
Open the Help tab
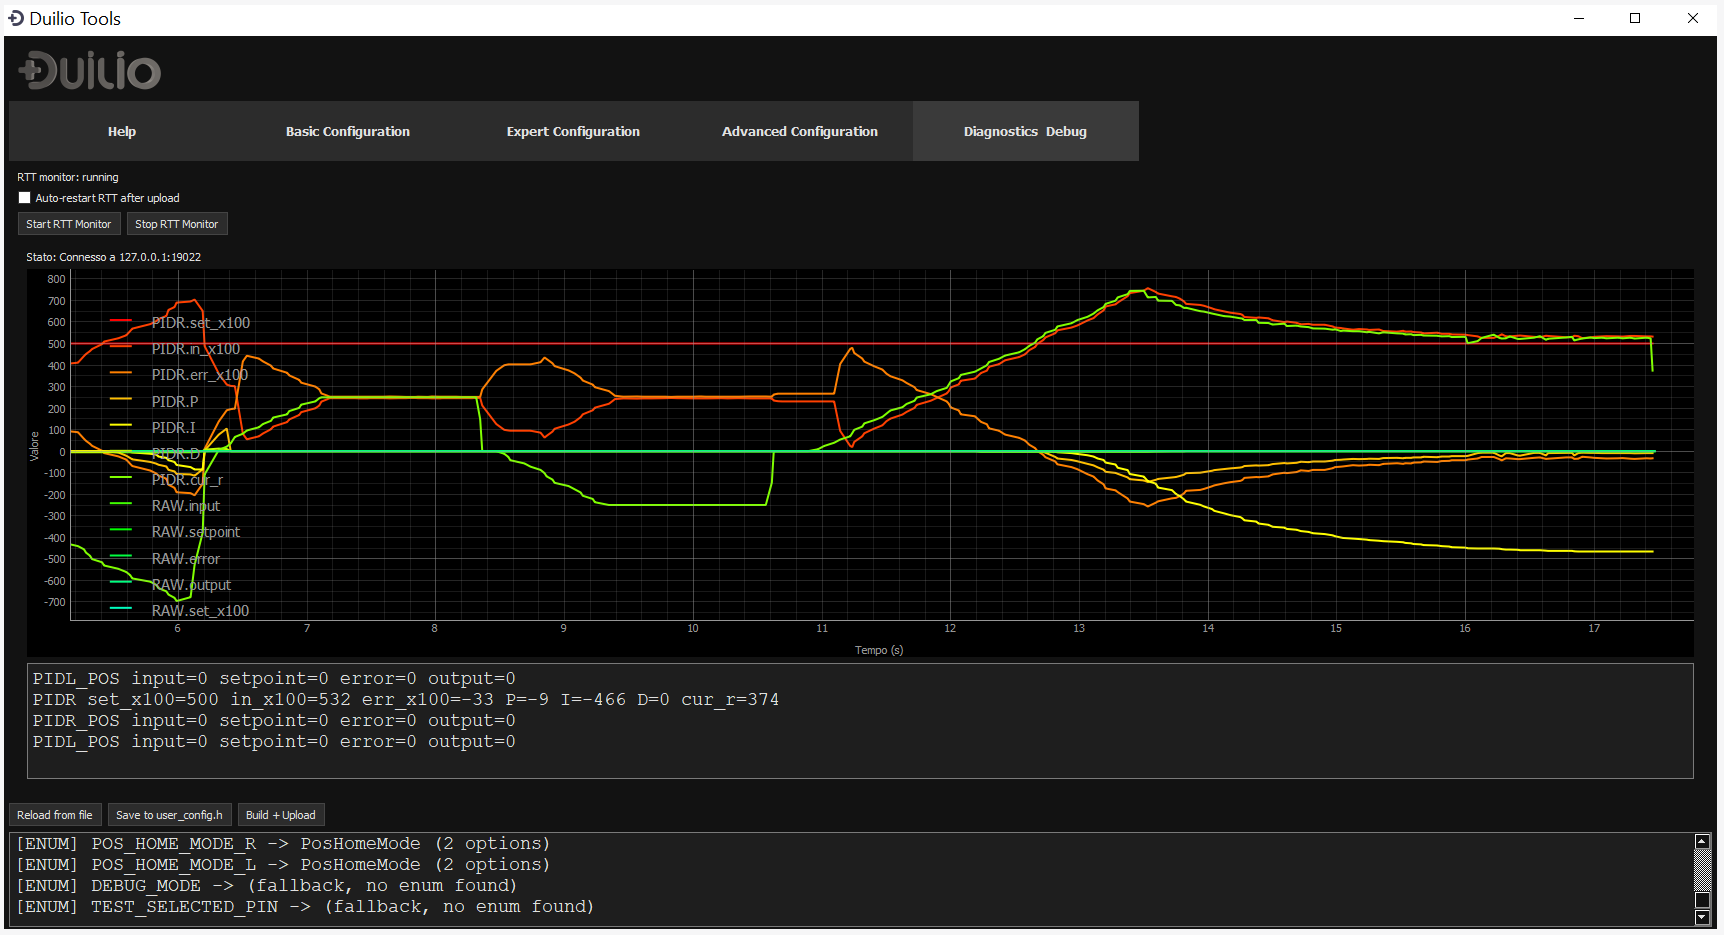121,131
